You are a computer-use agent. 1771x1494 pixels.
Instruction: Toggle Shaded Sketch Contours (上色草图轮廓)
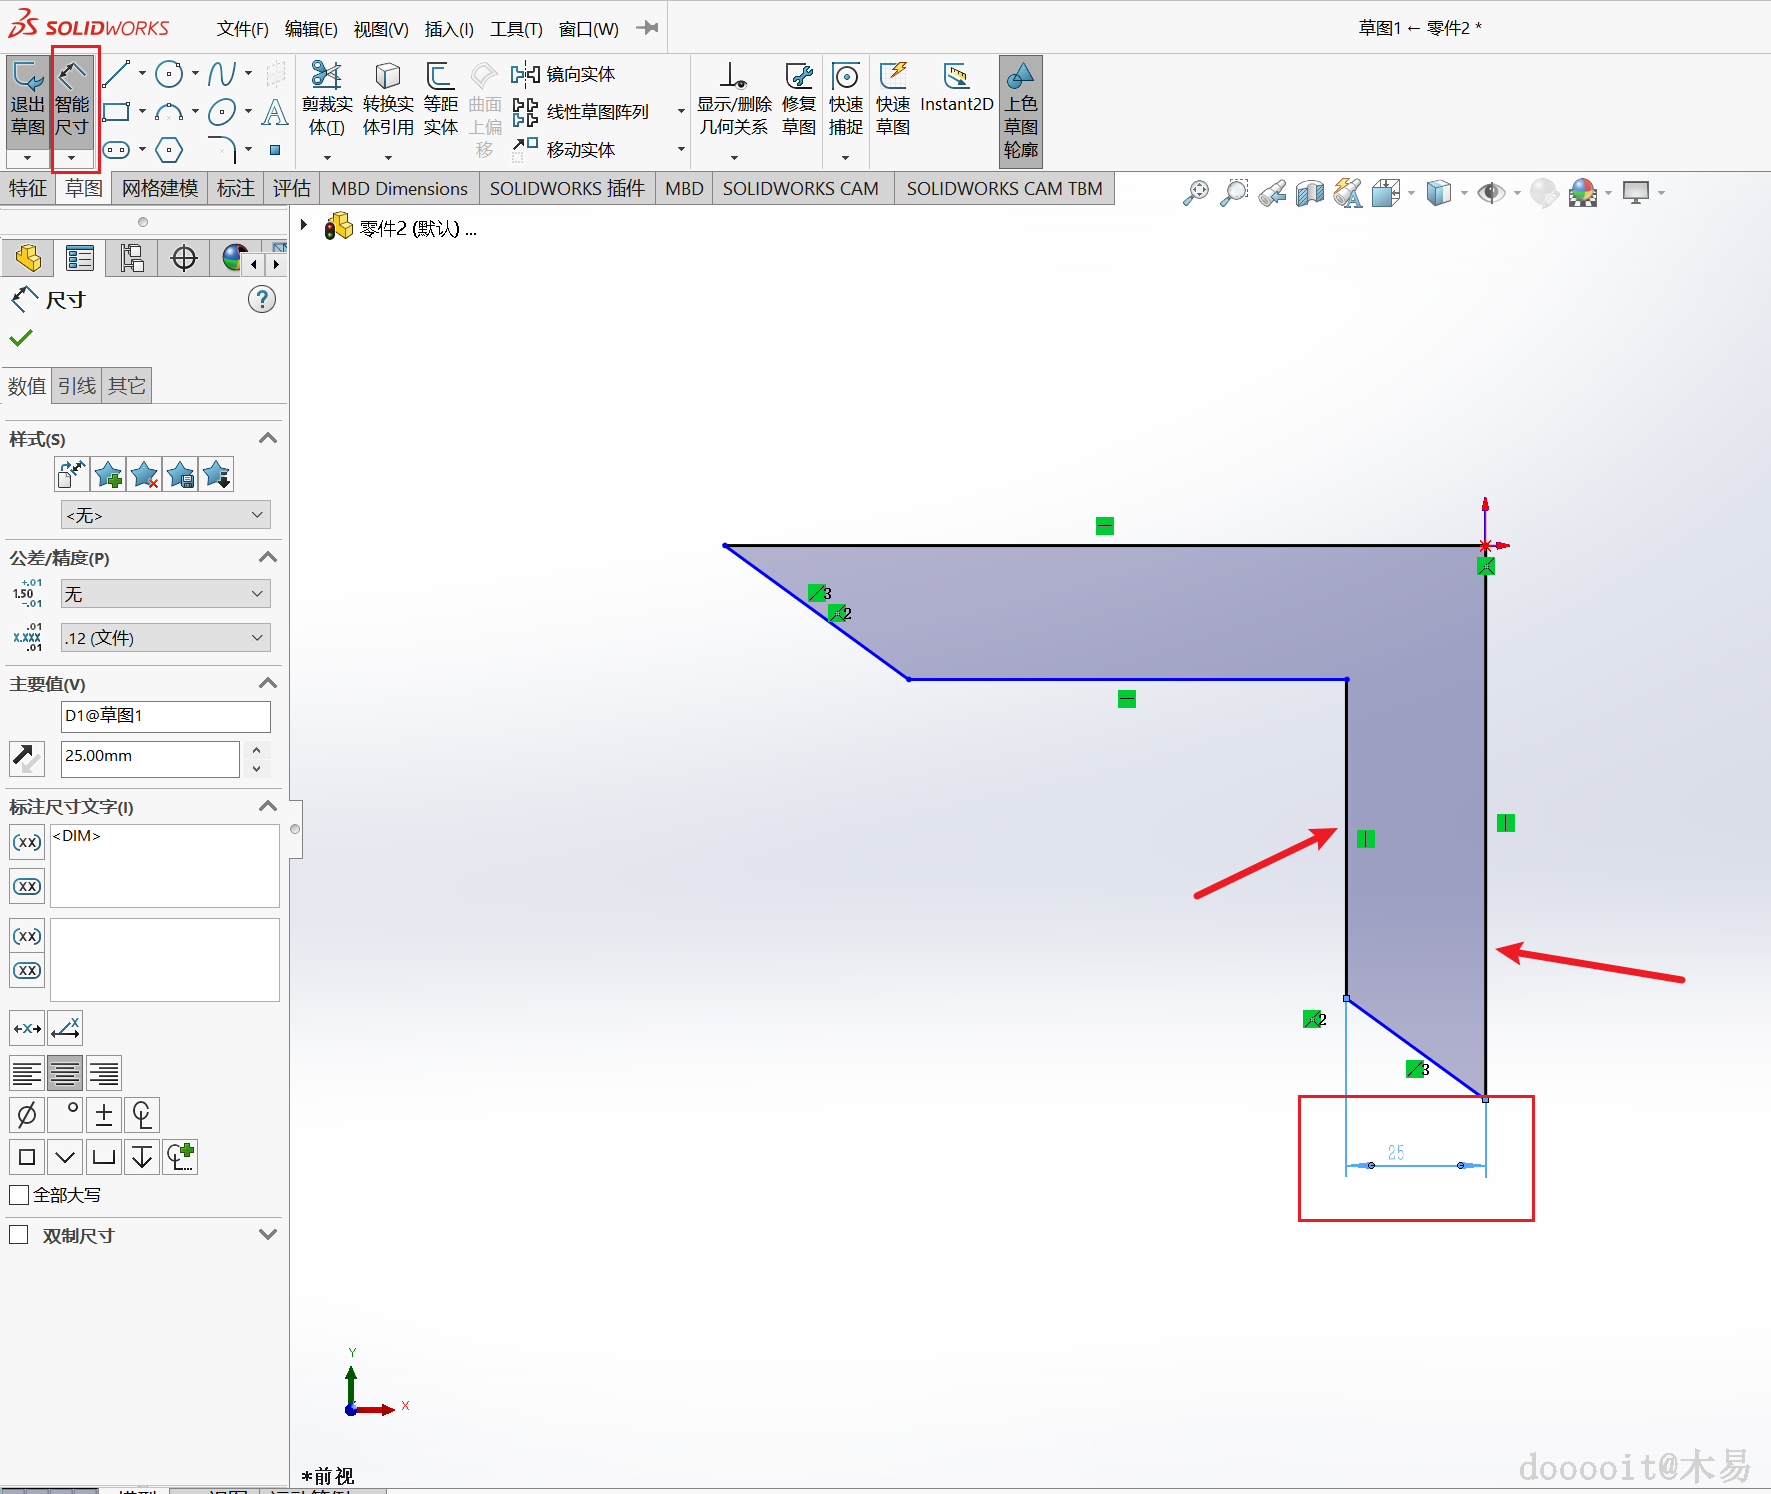point(1020,110)
